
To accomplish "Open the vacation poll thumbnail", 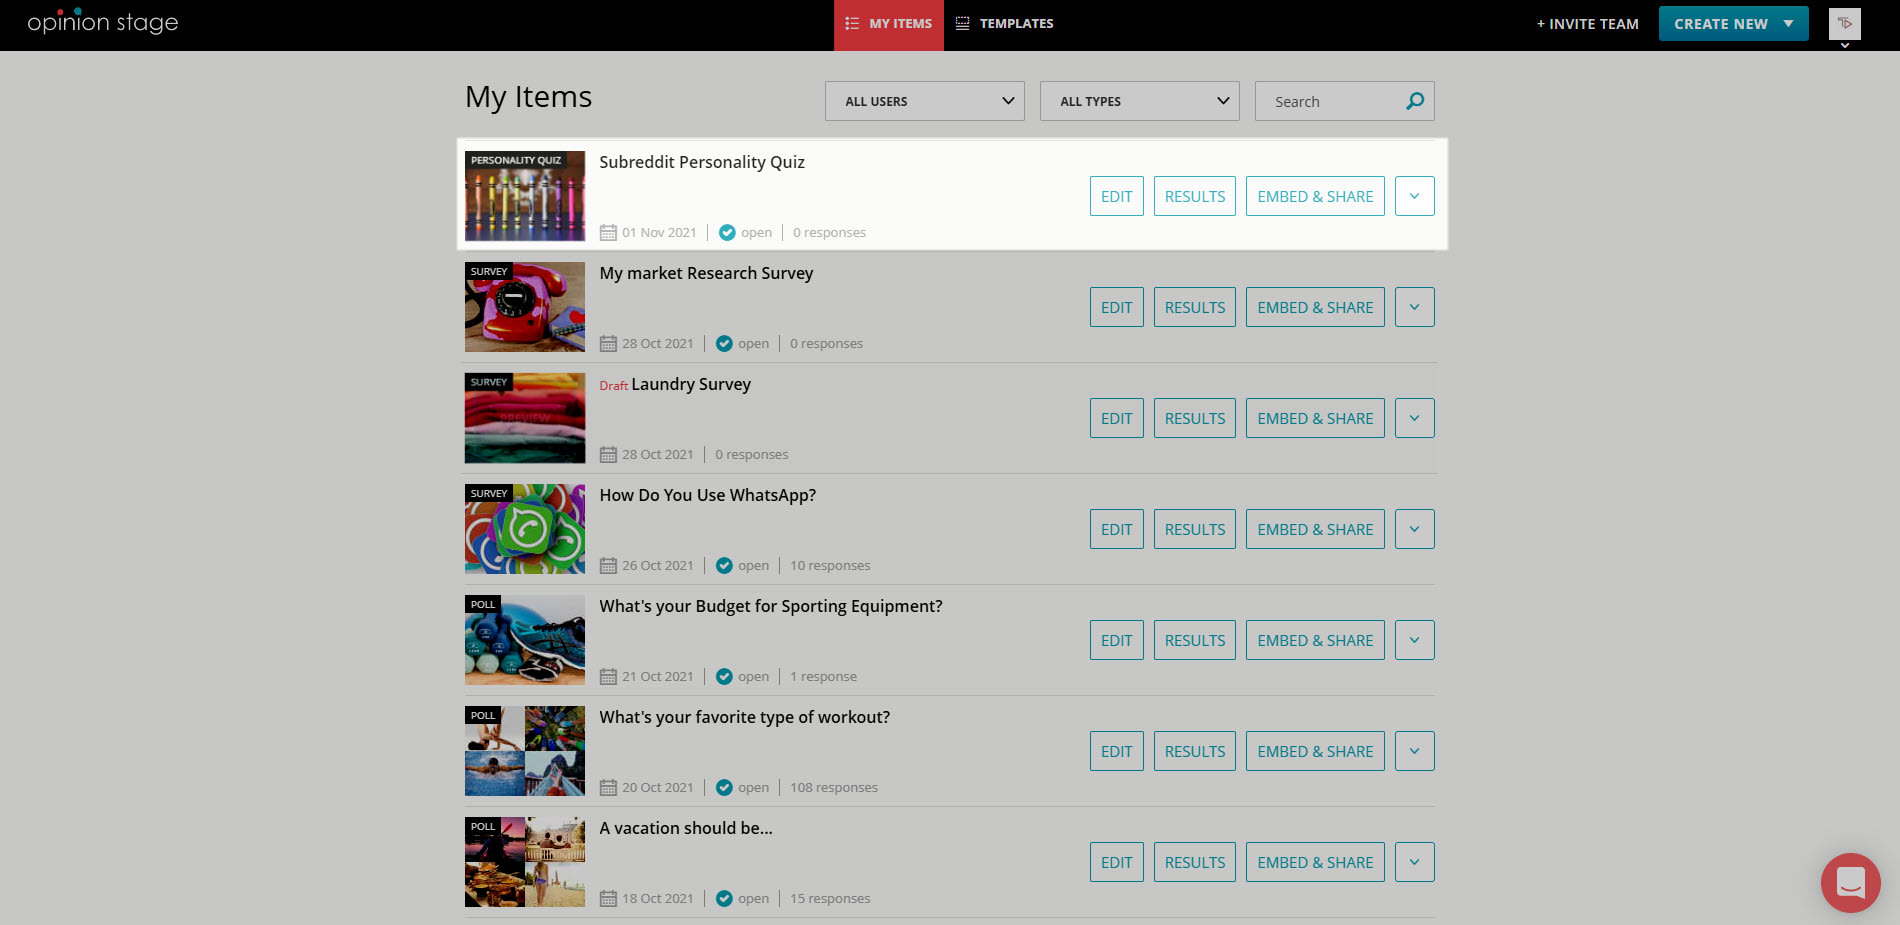I will pos(524,862).
